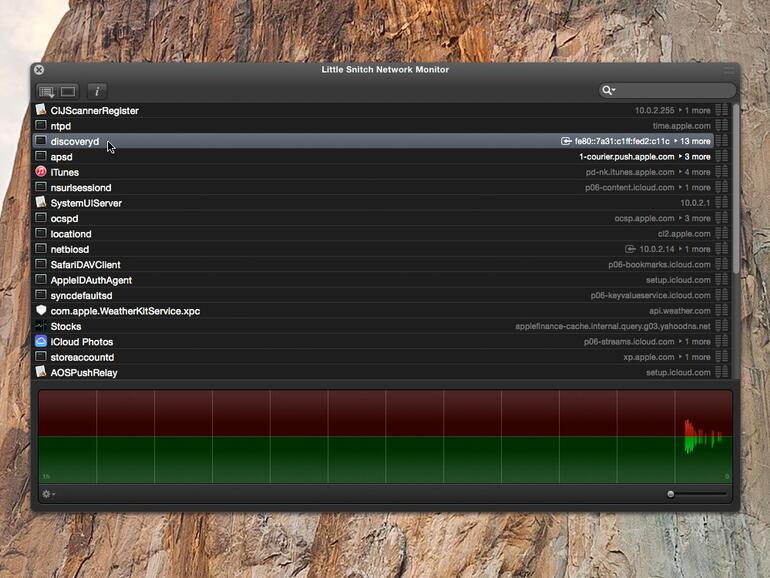The image size is (770, 578).
Task: Close the Little Snitch Network Monitor window
Action: click(x=39, y=70)
